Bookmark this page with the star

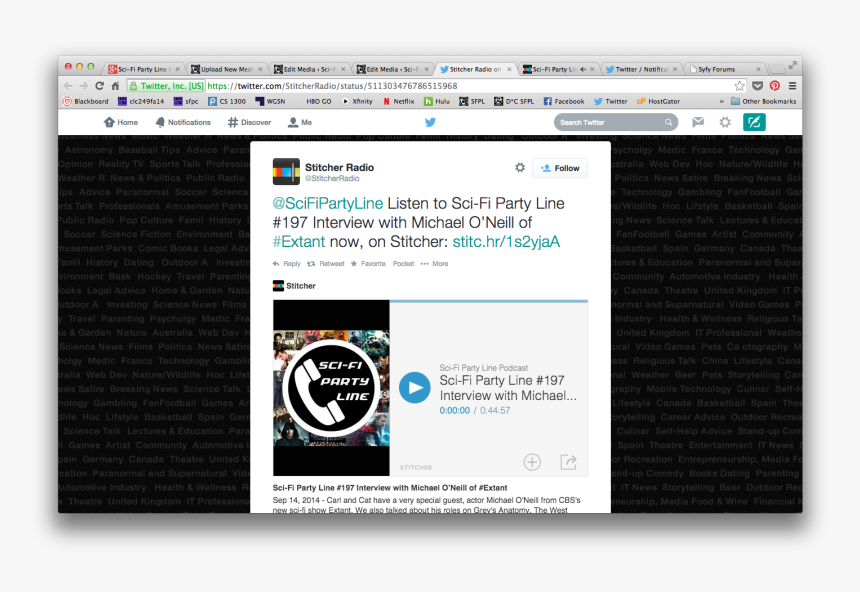point(740,86)
